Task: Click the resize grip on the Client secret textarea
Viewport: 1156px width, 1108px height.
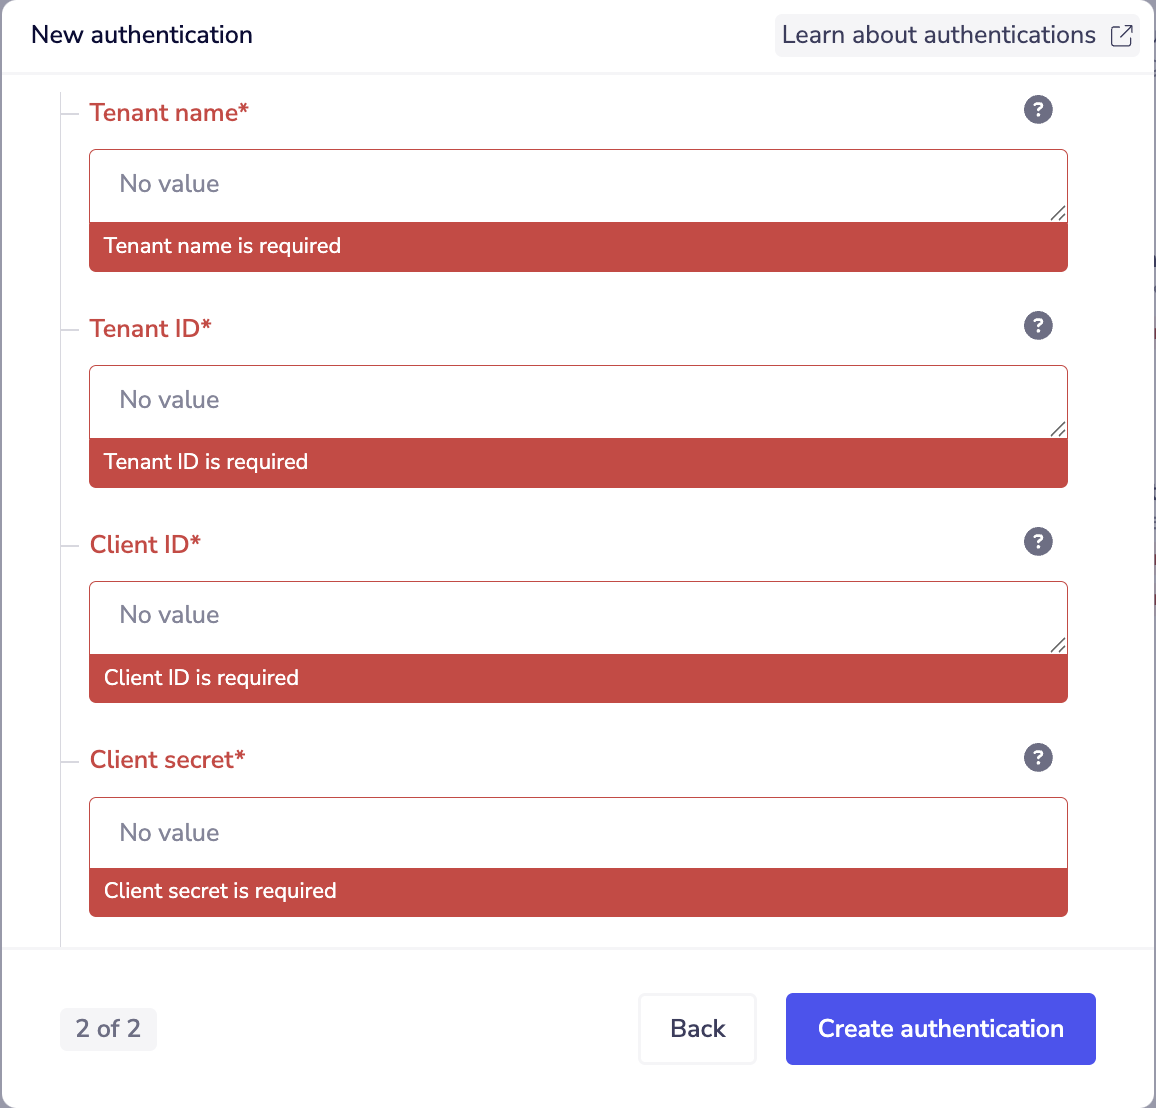Action: (1059, 861)
